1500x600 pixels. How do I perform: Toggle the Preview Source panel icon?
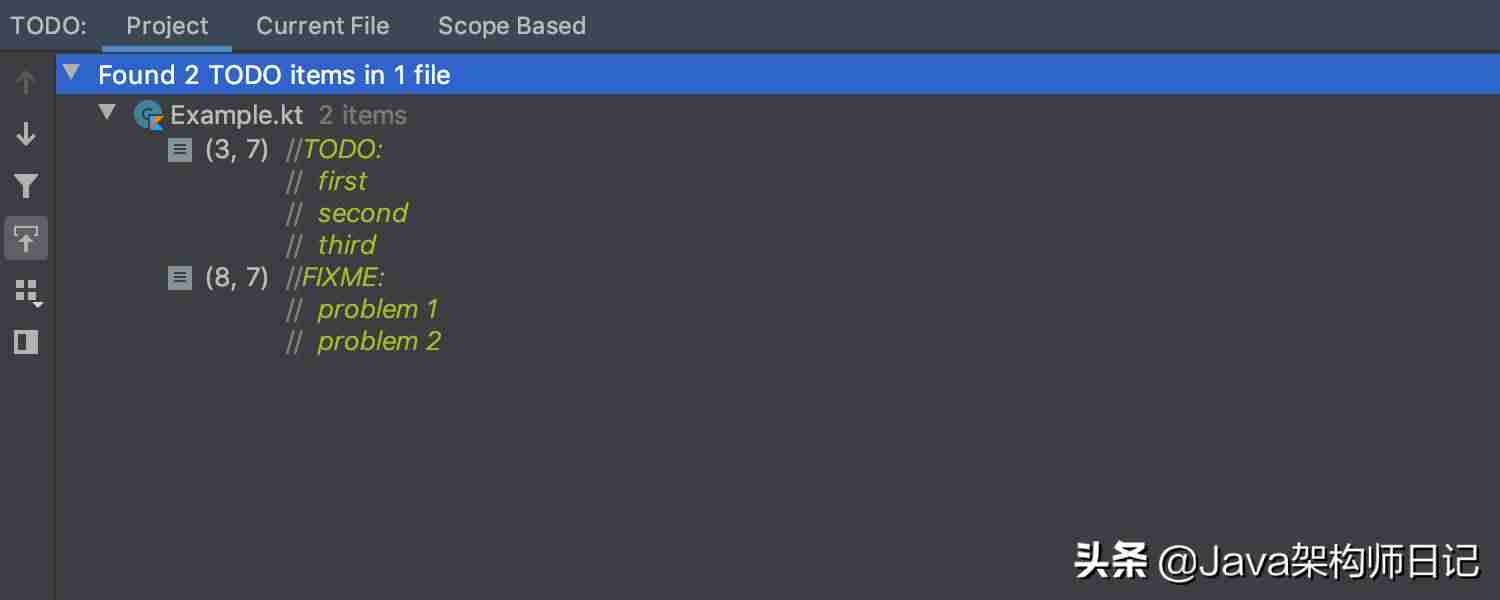point(26,342)
